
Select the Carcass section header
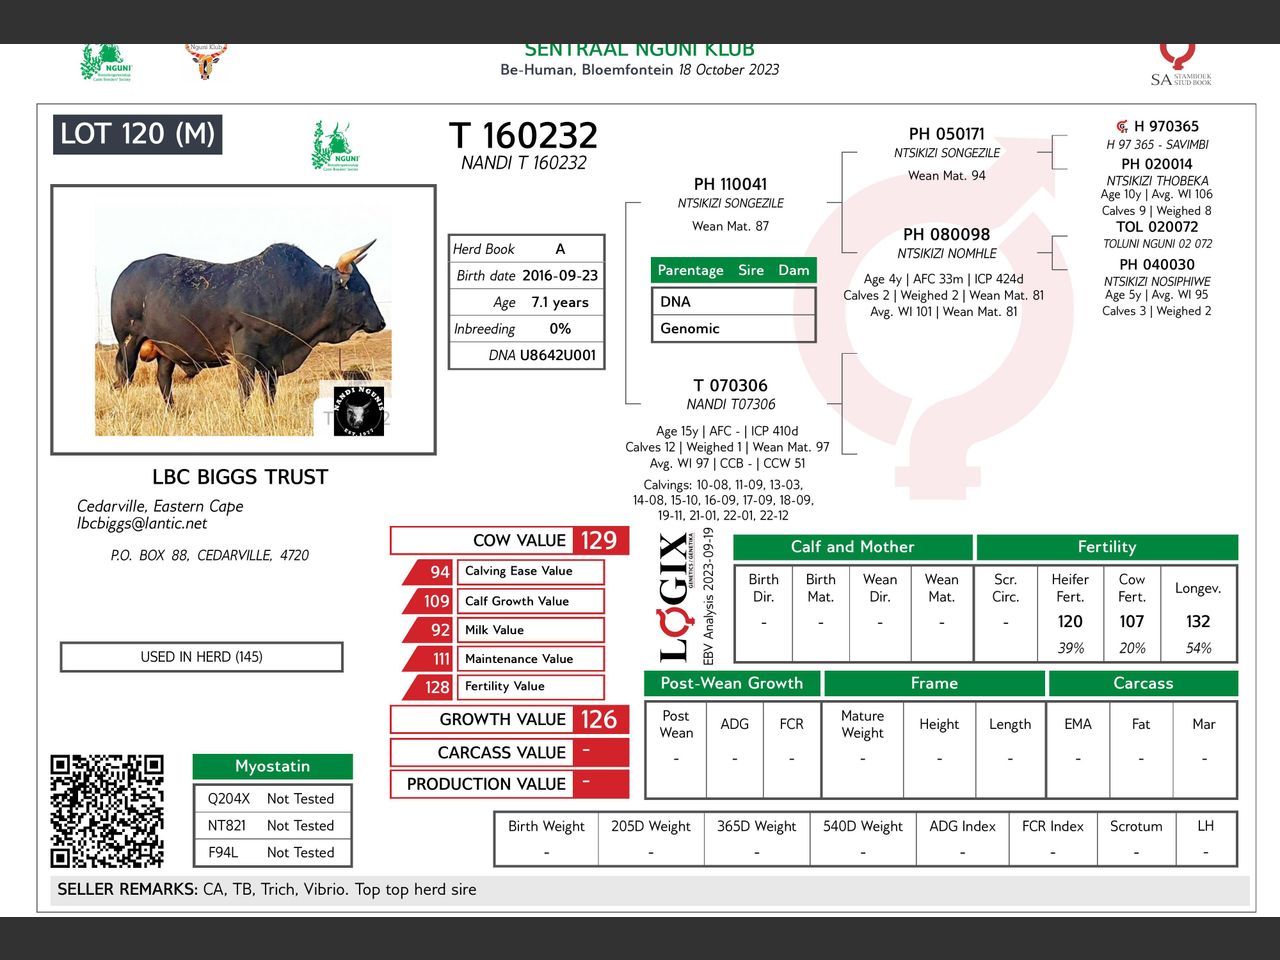click(1143, 683)
